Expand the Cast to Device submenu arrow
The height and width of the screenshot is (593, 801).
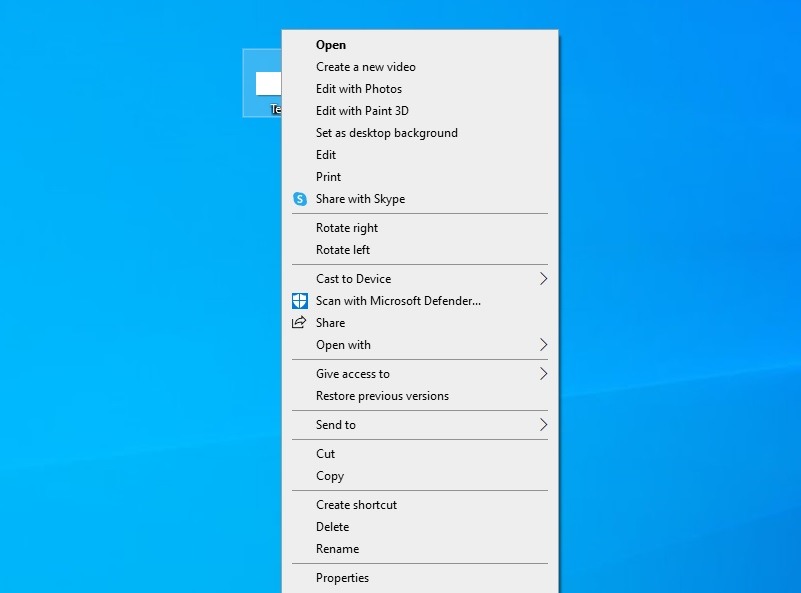[x=543, y=279]
